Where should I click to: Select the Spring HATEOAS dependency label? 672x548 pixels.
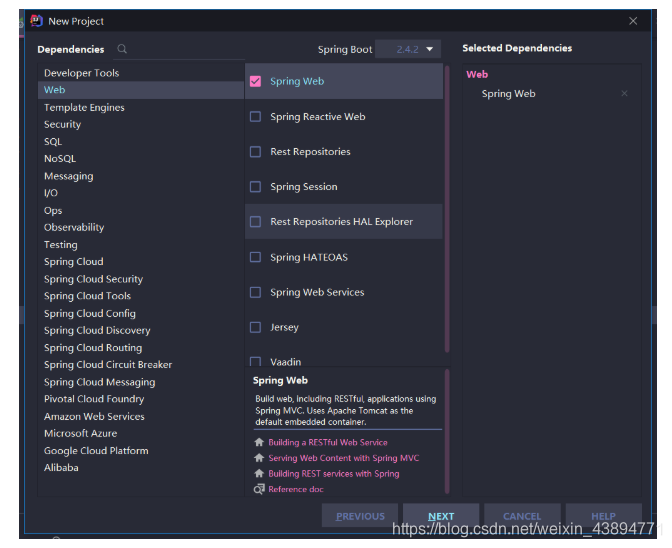coord(309,257)
